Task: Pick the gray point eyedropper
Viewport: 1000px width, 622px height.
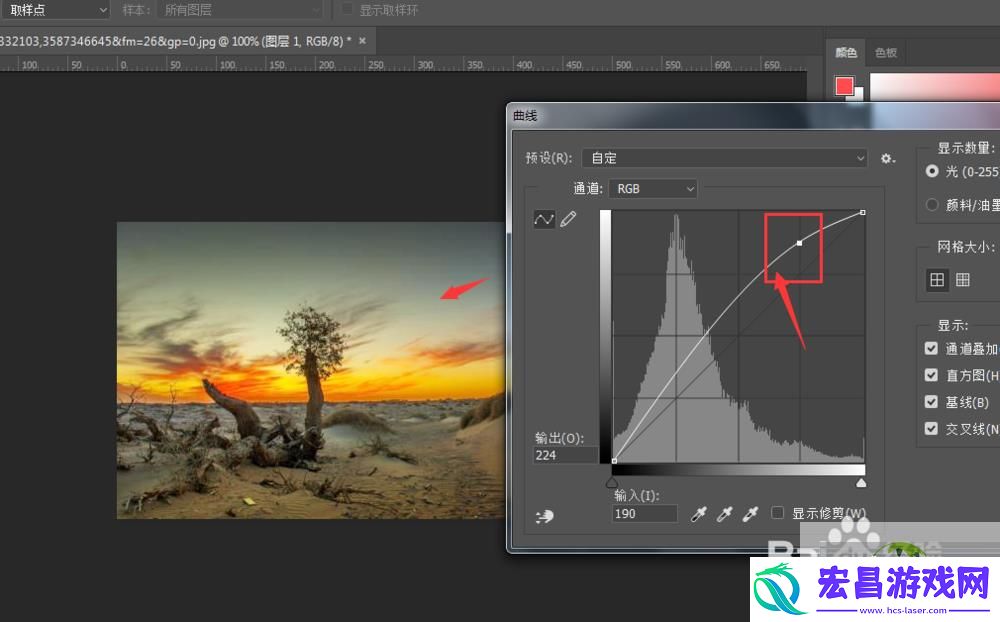Action: click(x=724, y=514)
